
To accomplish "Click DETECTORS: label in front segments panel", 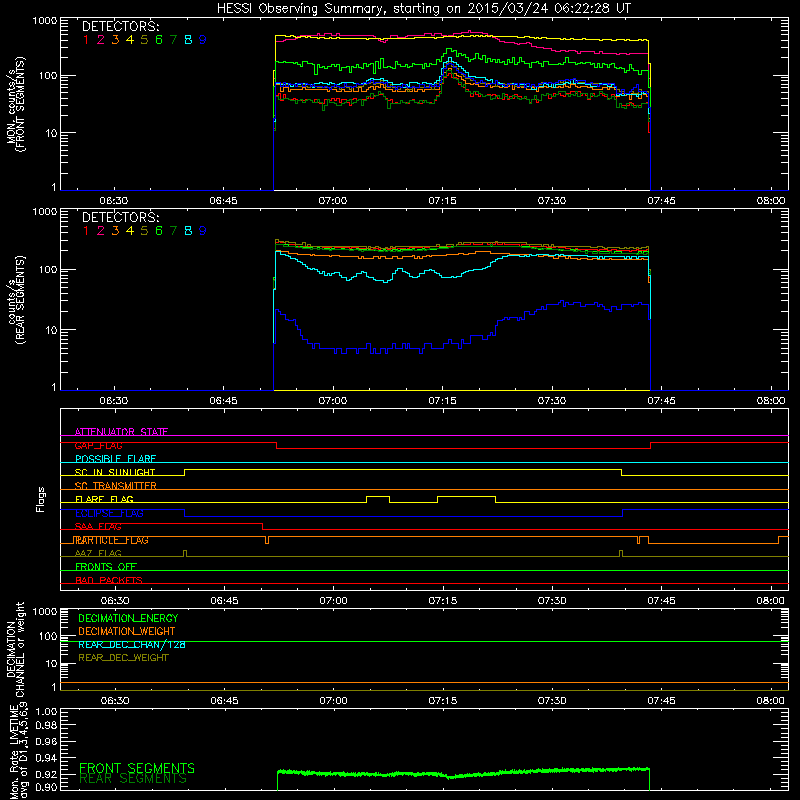I will click(120, 27).
